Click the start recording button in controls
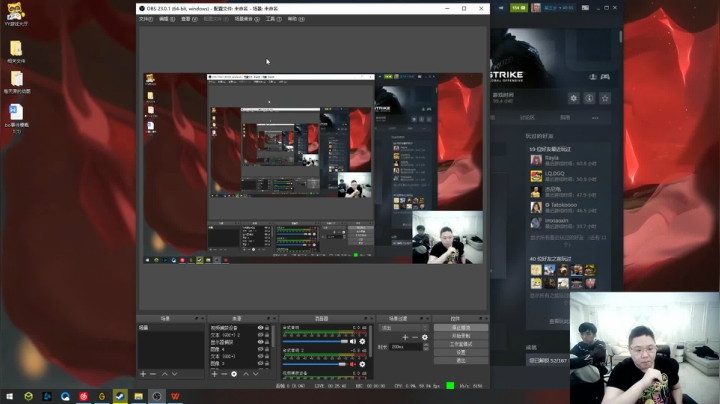 point(461,336)
